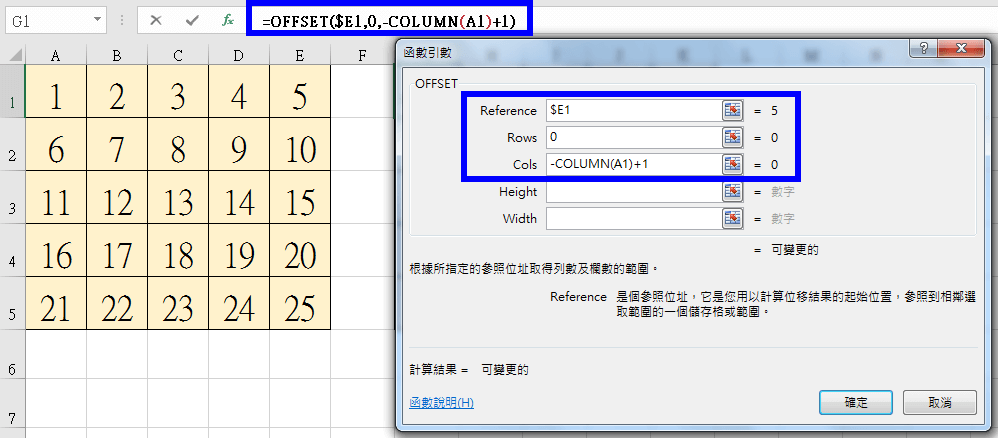The height and width of the screenshot is (438, 998).
Task: Click collapse dialog icon beside Cols field
Action: coord(733,164)
